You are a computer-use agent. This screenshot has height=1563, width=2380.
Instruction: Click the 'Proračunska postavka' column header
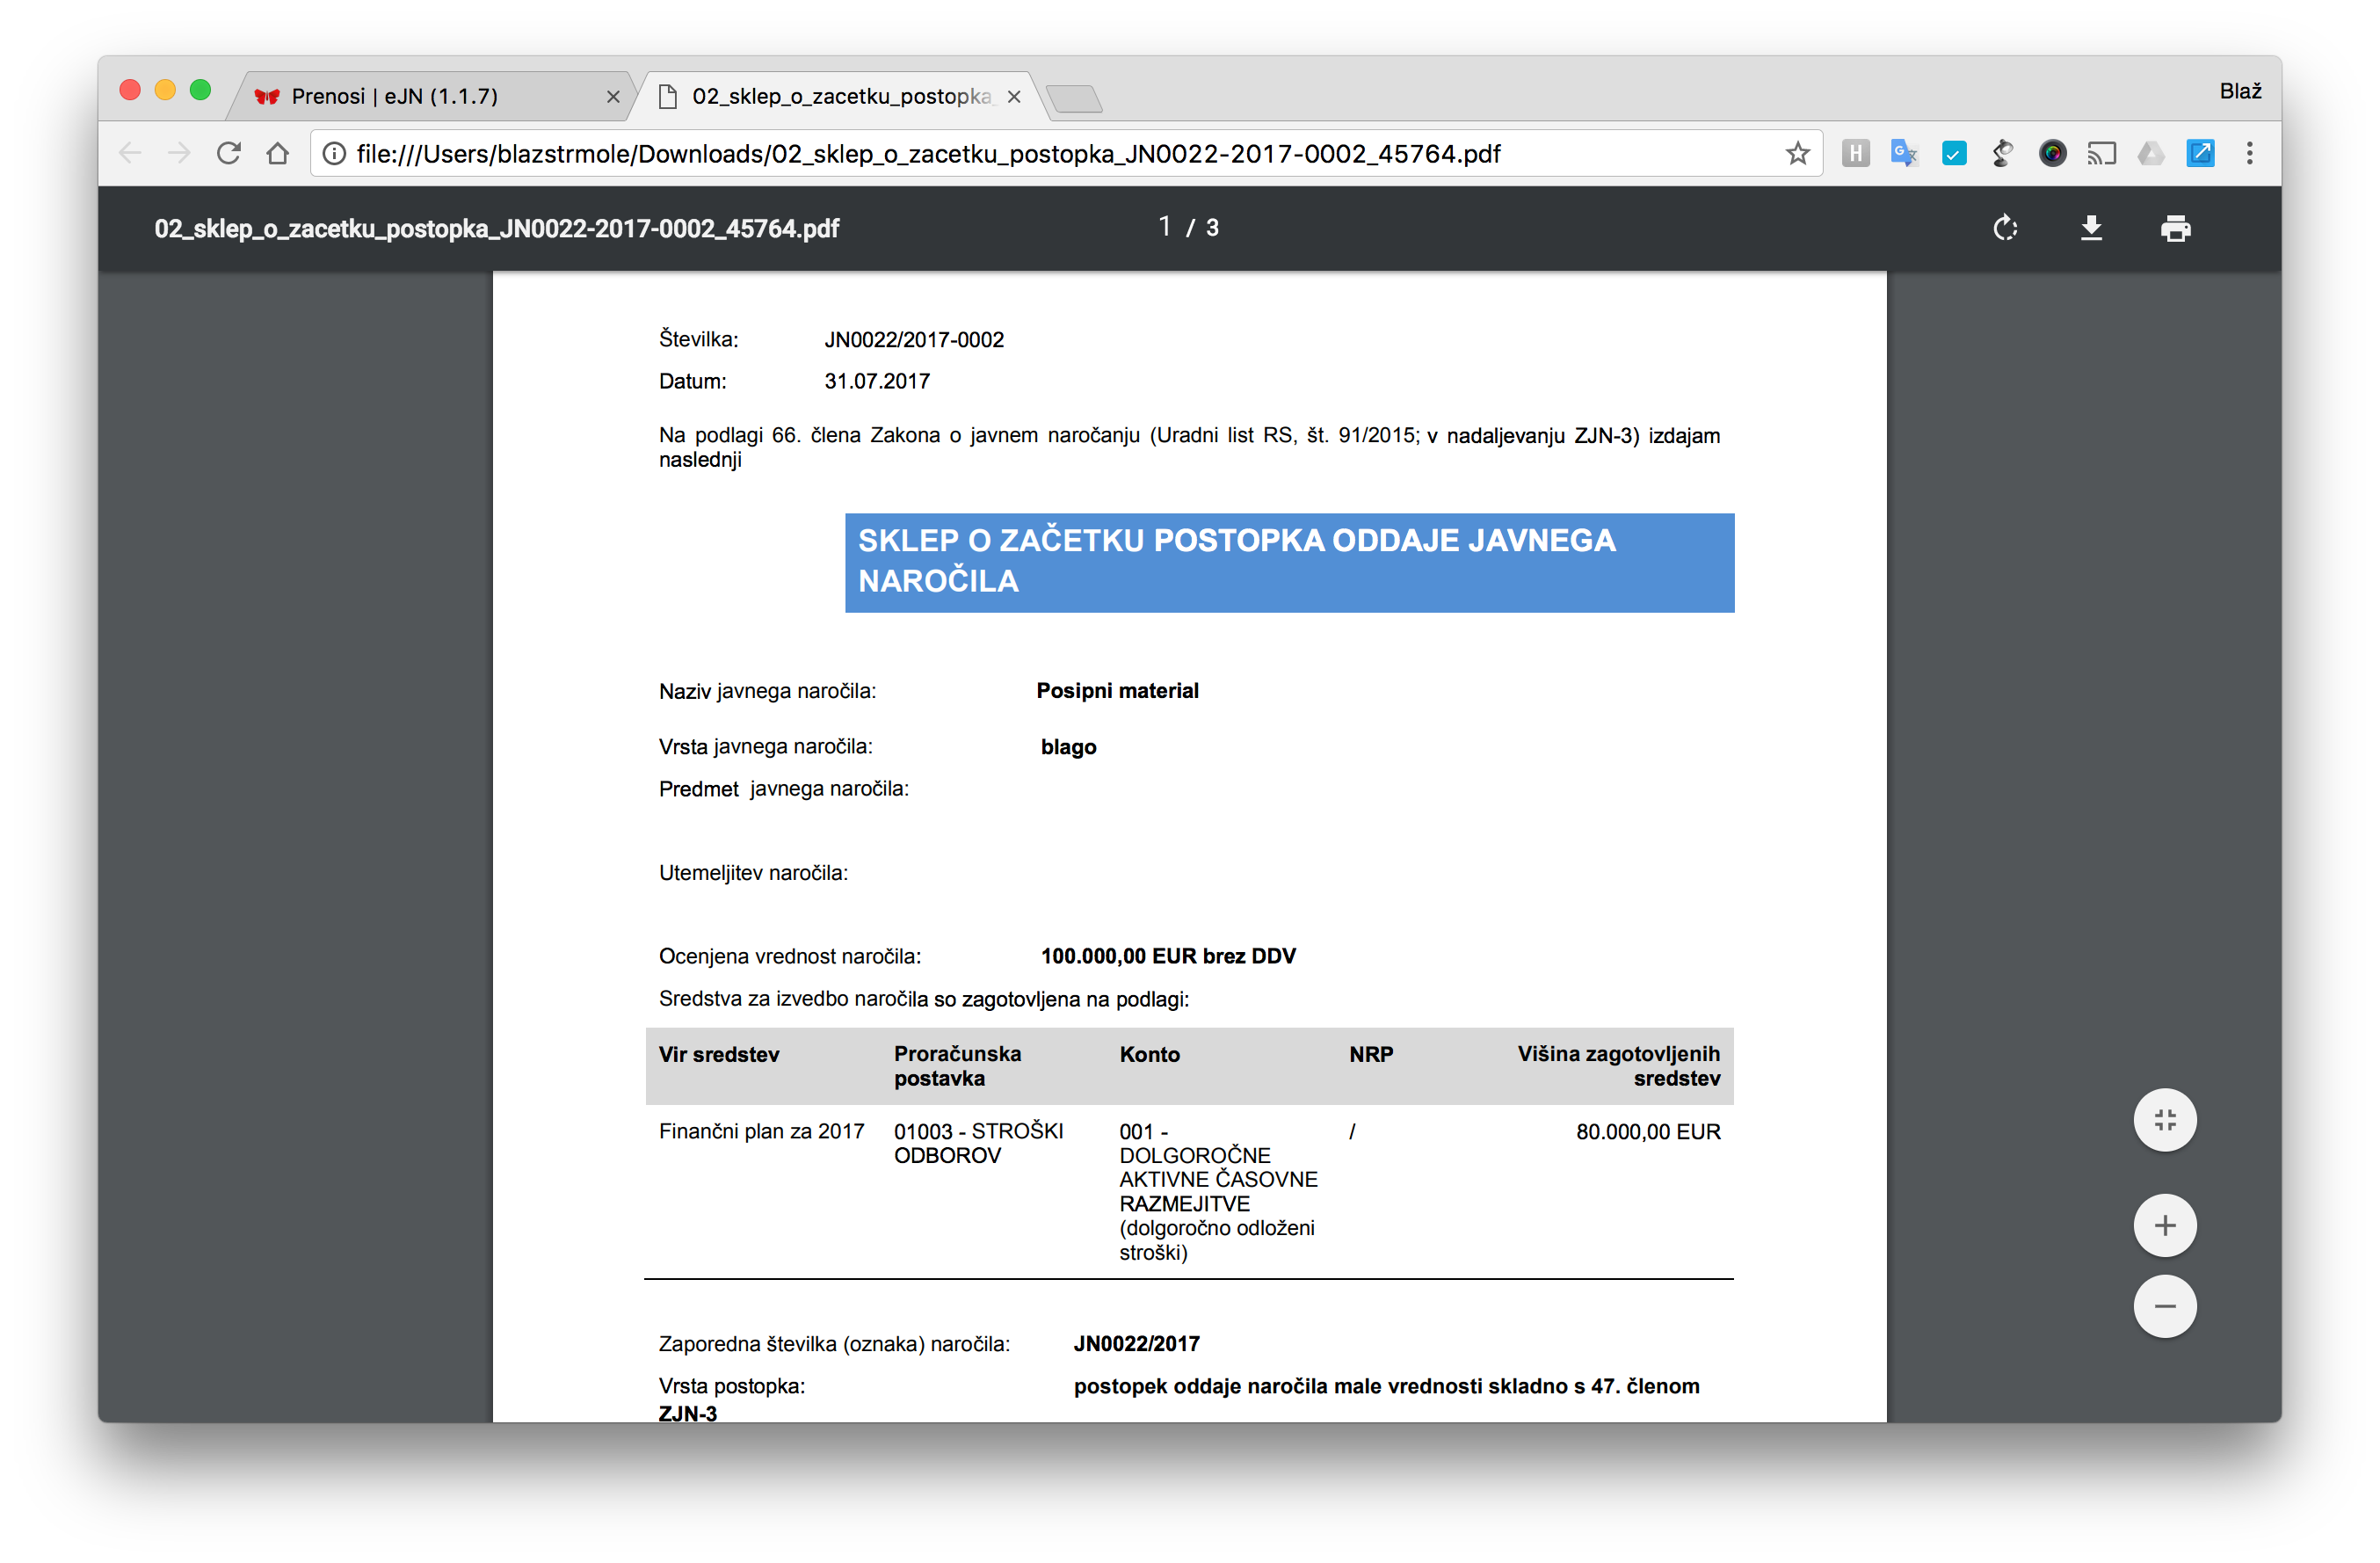tap(957, 1066)
